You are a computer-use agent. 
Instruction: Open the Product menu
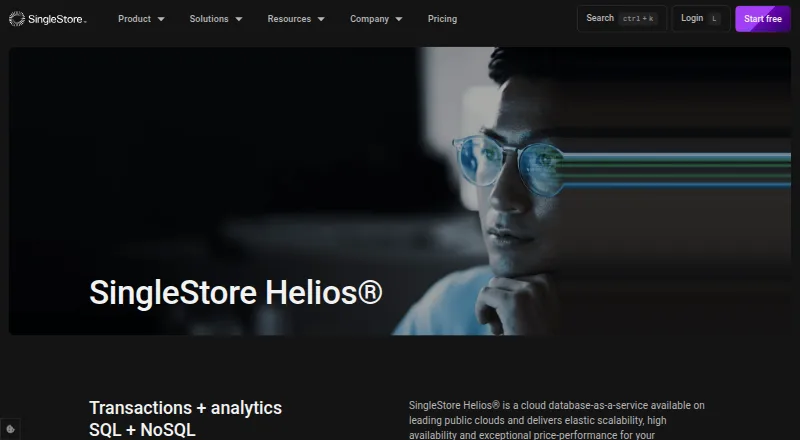tap(135, 19)
